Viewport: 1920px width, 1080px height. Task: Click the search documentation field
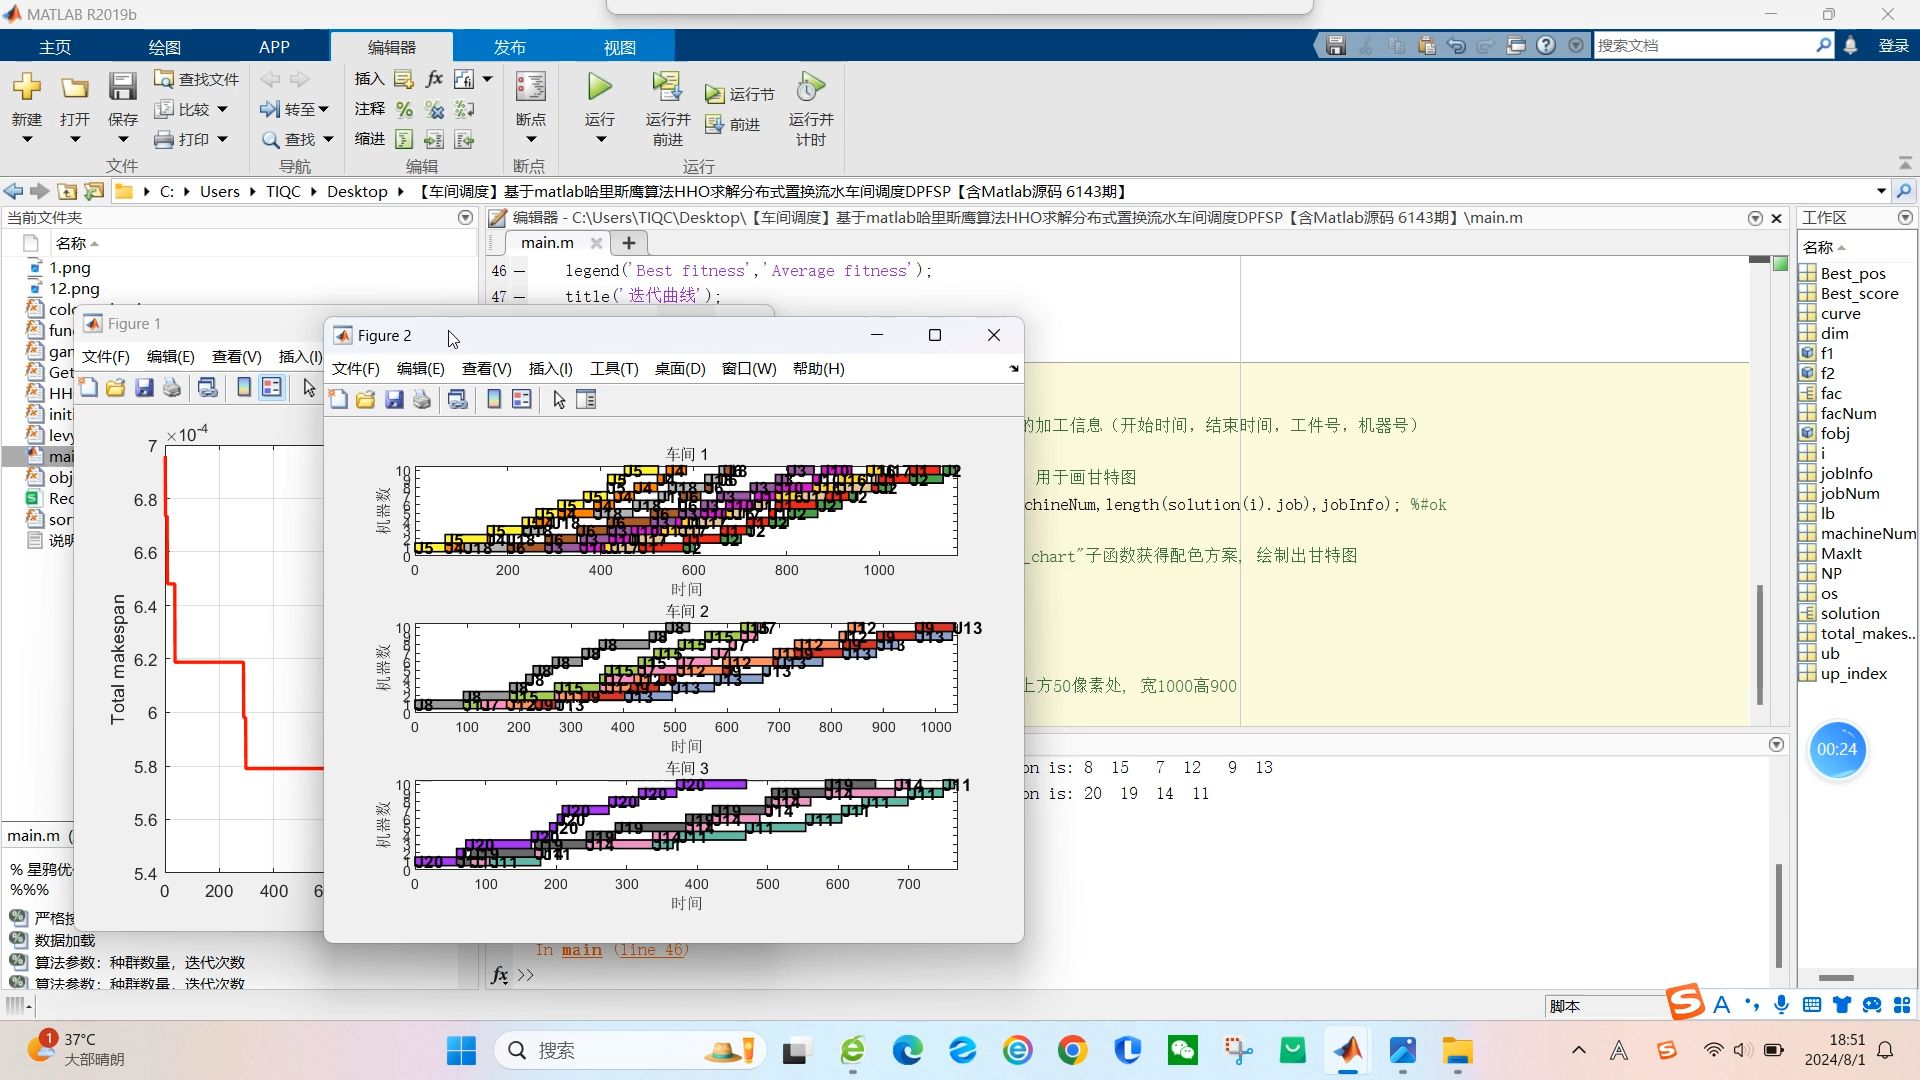pos(1705,45)
